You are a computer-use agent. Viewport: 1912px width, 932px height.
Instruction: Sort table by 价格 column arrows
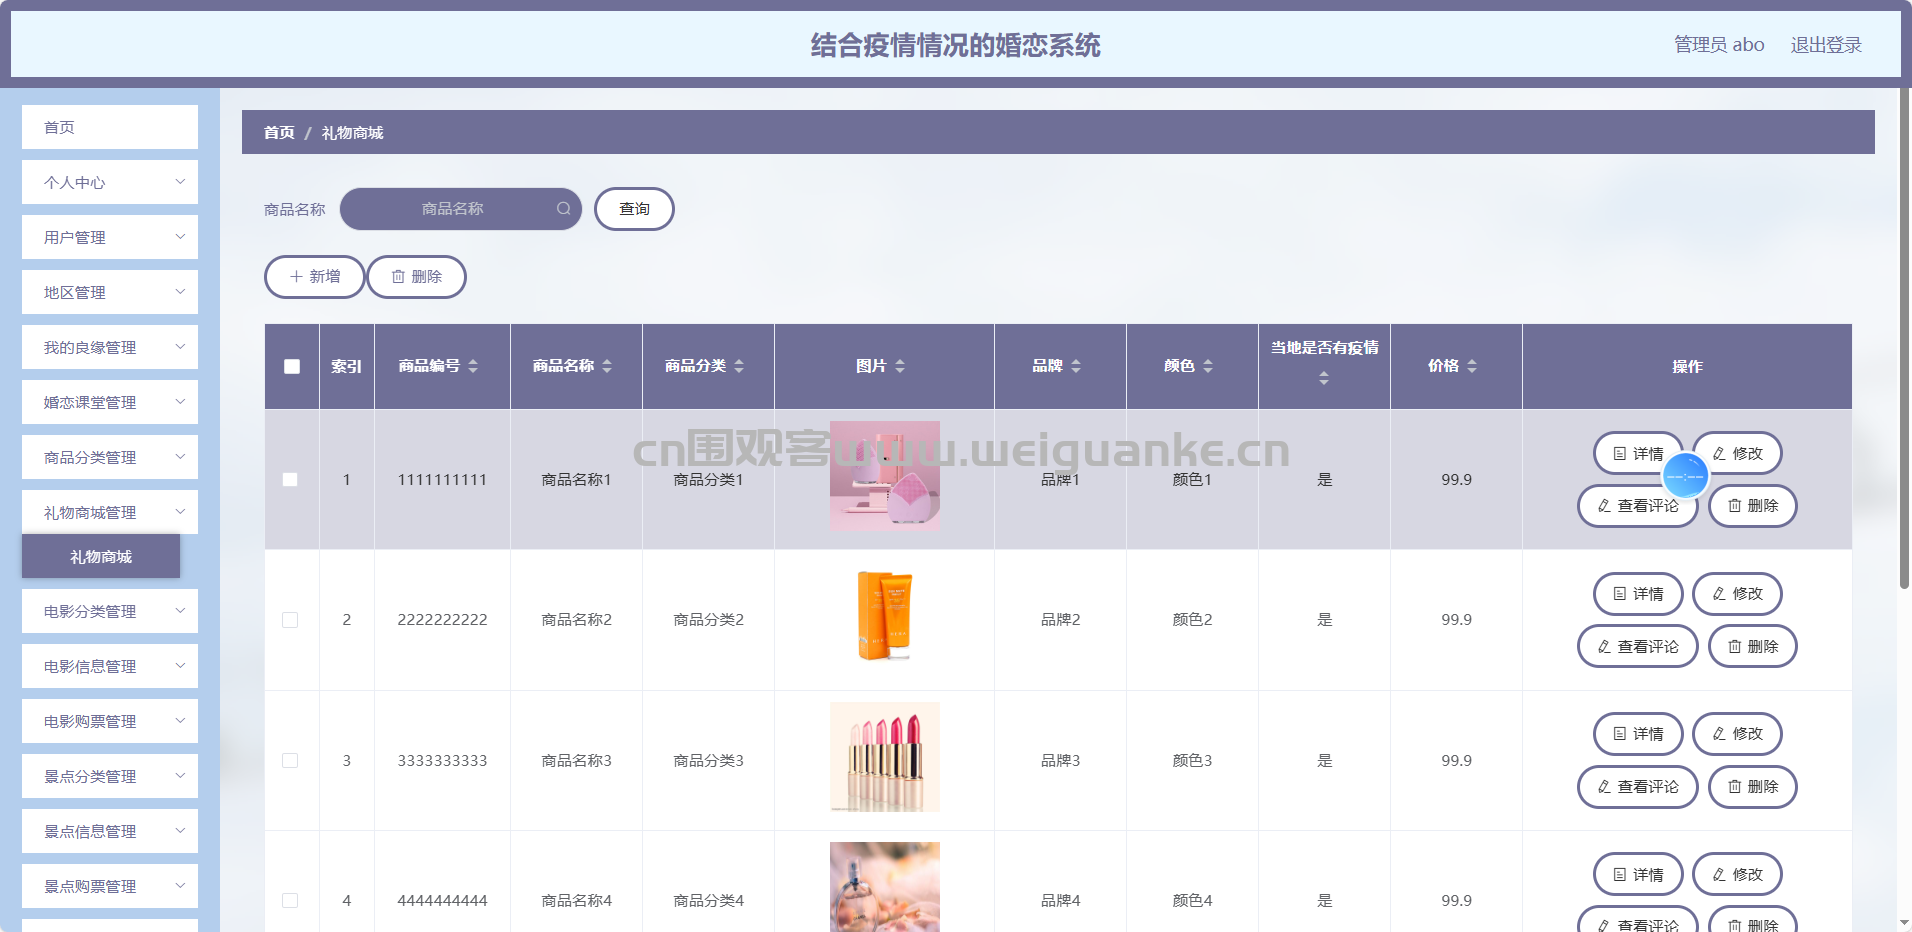(1471, 366)
